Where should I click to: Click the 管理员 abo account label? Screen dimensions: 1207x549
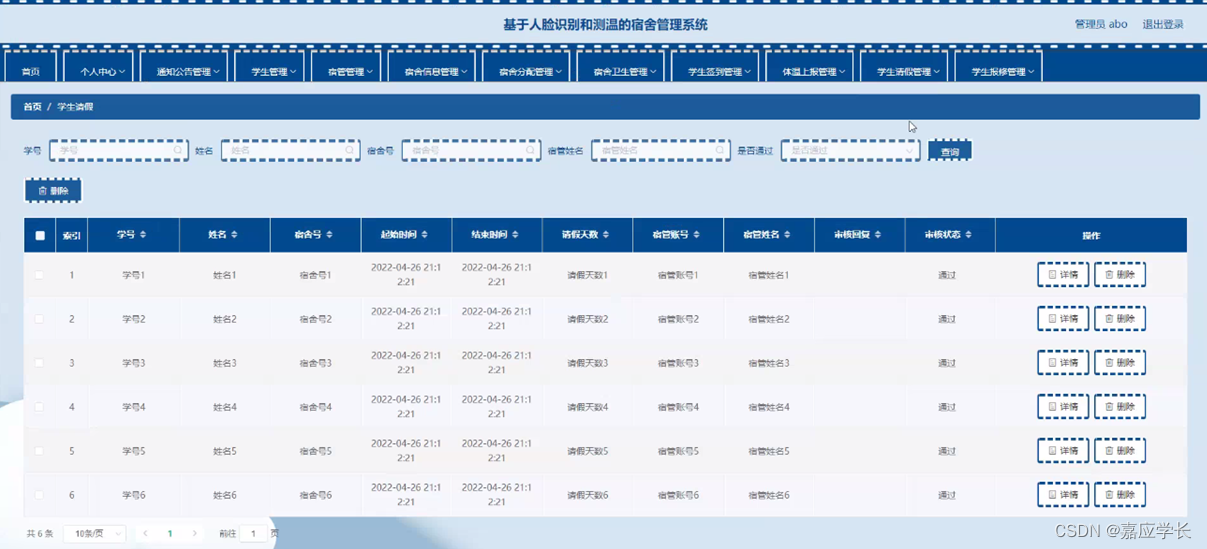1101,24
